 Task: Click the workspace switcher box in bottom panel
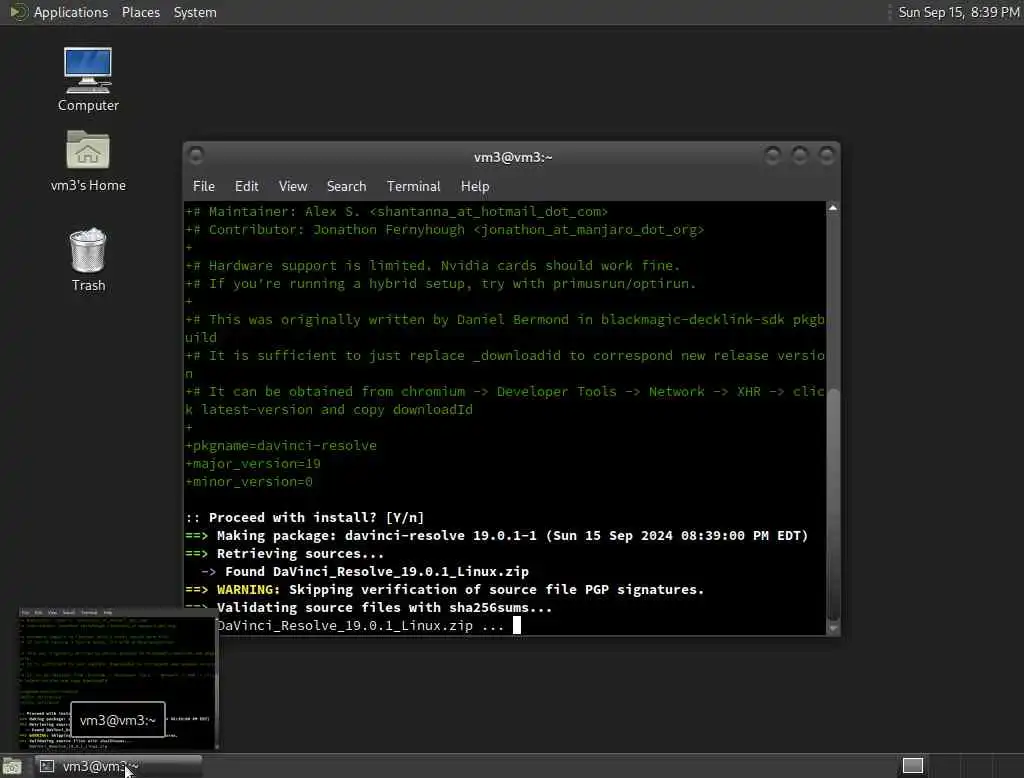tap(912, 766)
